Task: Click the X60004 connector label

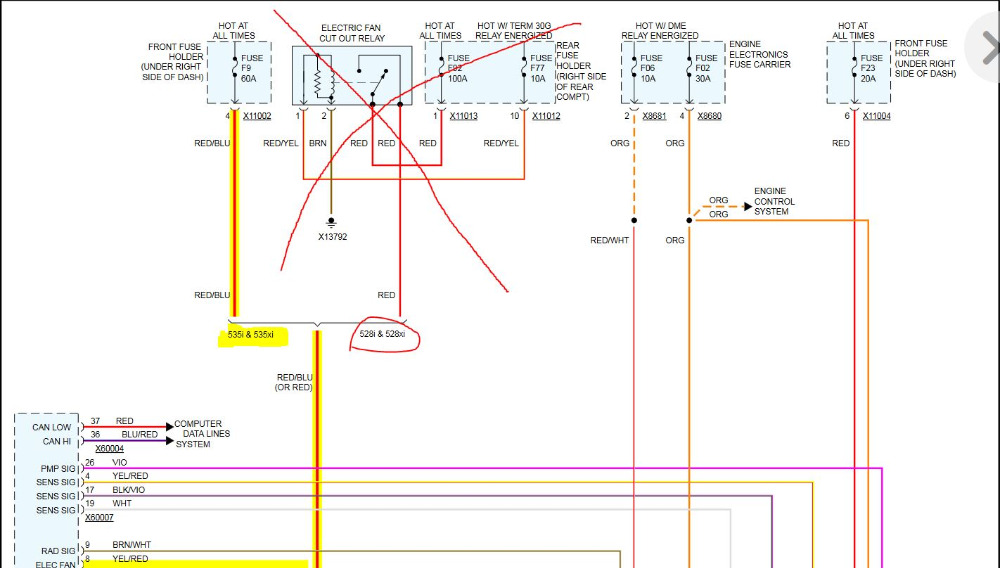Action: point(110,450)
